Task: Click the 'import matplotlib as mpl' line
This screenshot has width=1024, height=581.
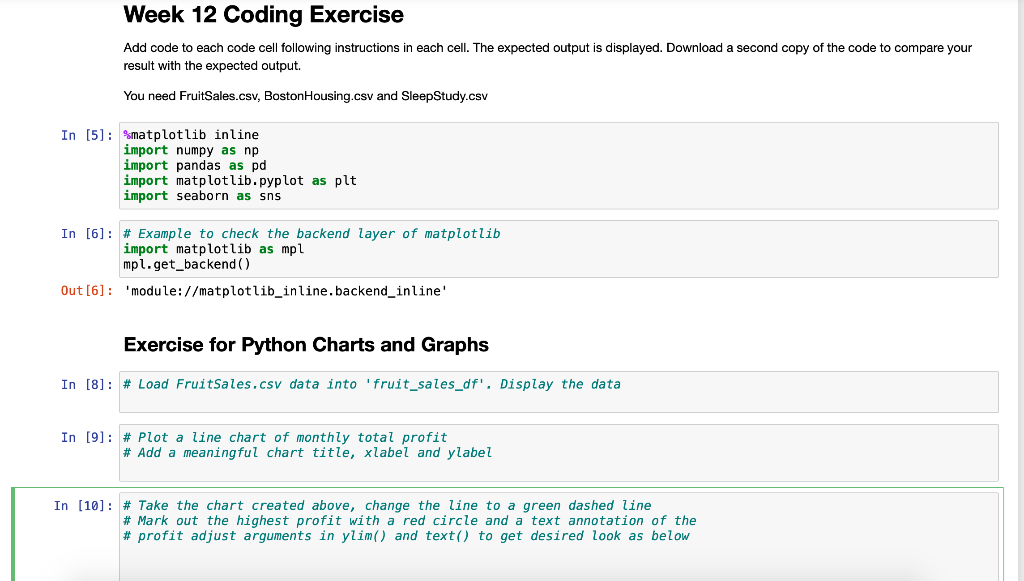Action: [214, 249]
